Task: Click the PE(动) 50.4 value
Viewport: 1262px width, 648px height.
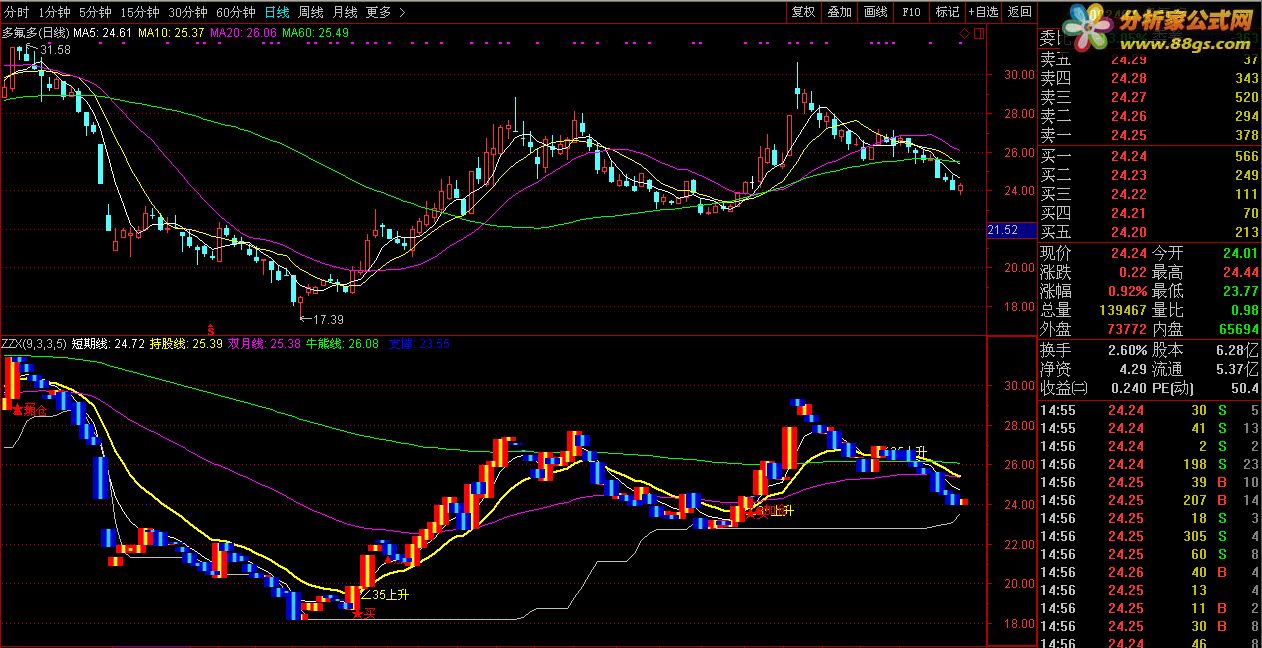Action: click(1244, 388)
